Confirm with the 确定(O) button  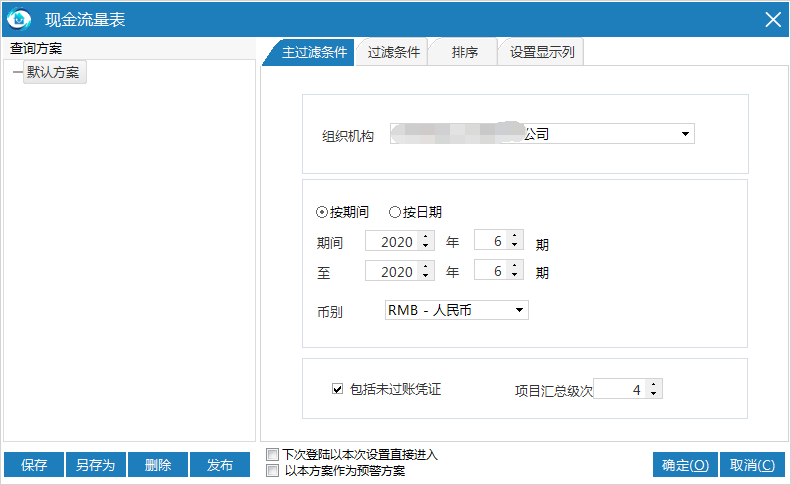pos(685,464)
